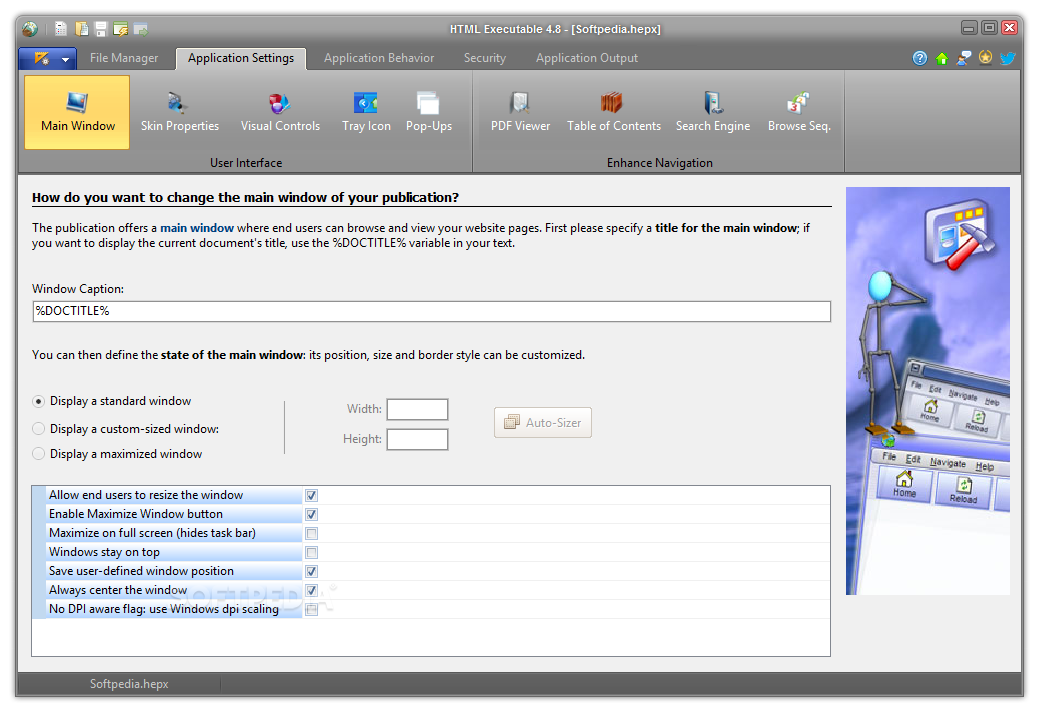Screen dimensions: 1039x712
Task: Open the Pop-Ups settings
Action: pos(429,112)
